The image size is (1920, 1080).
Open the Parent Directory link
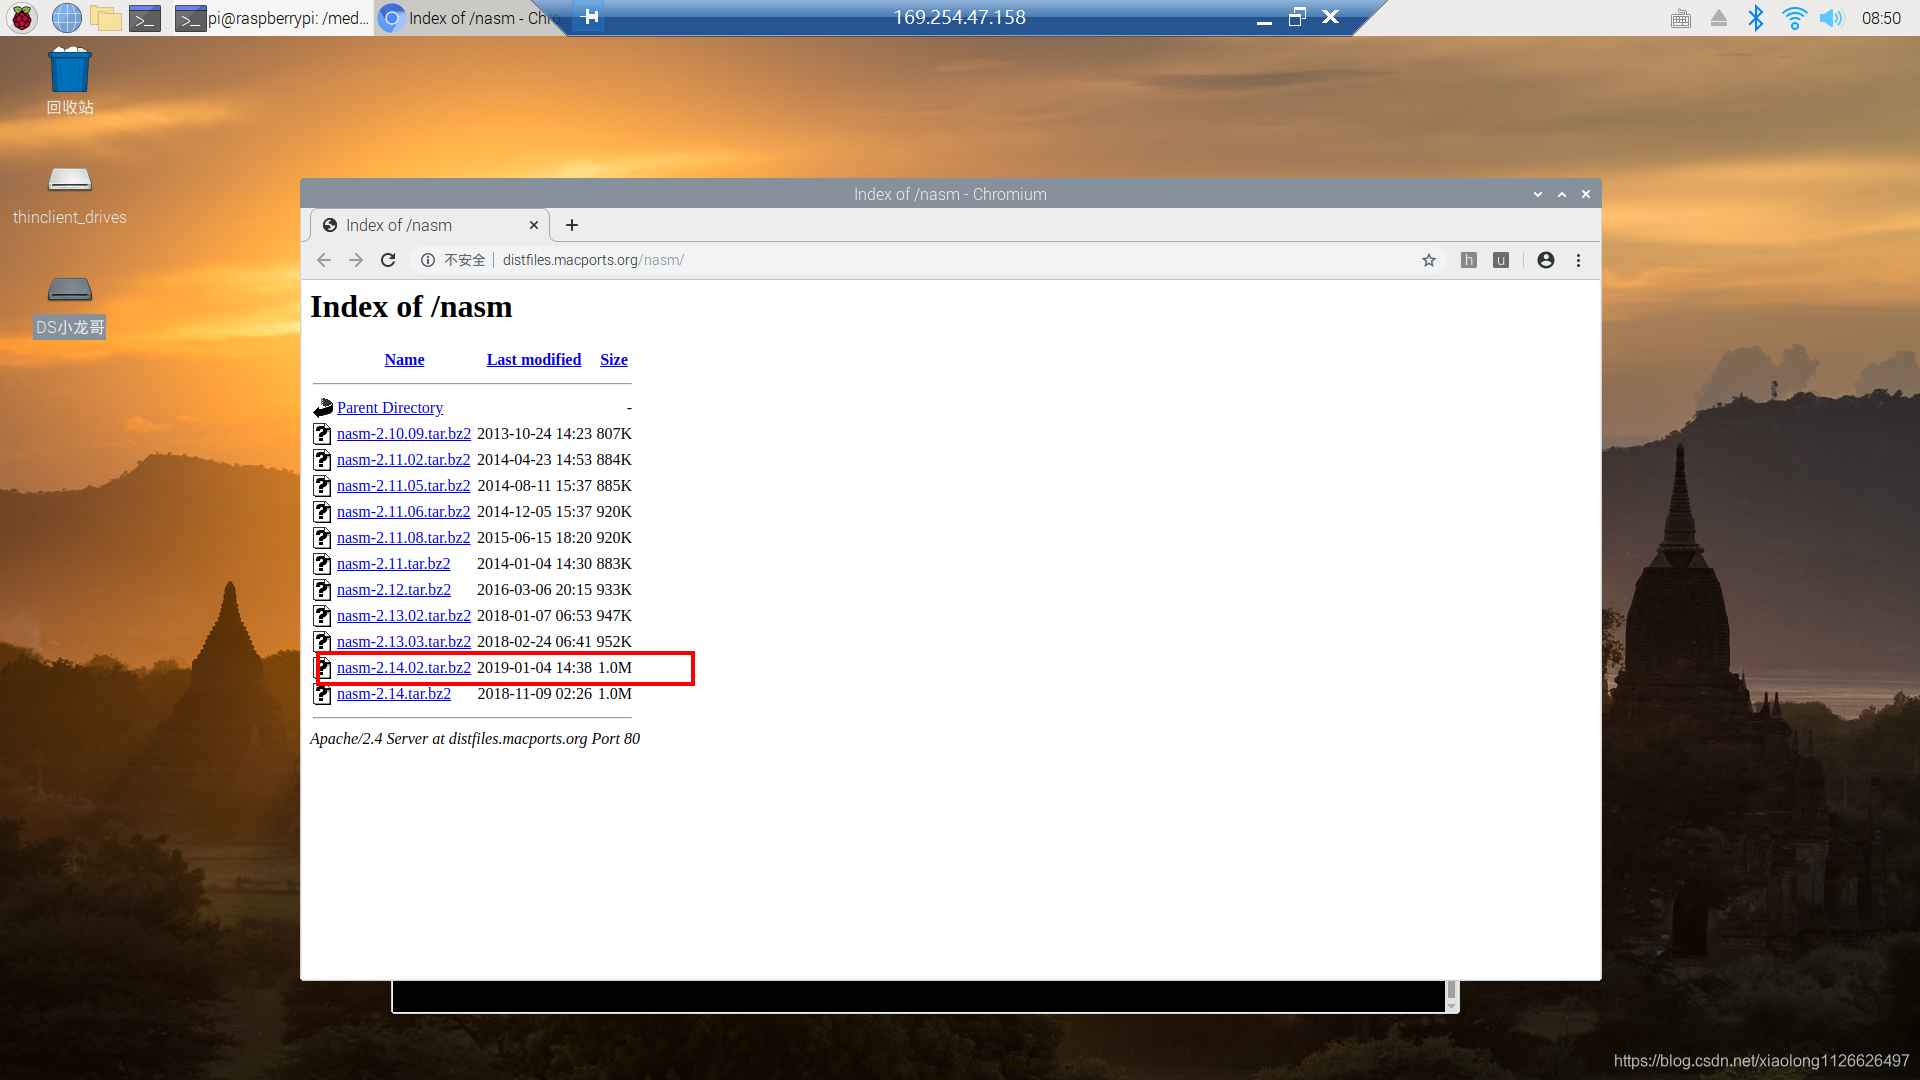pyautogui.click(x=389, y=408)
